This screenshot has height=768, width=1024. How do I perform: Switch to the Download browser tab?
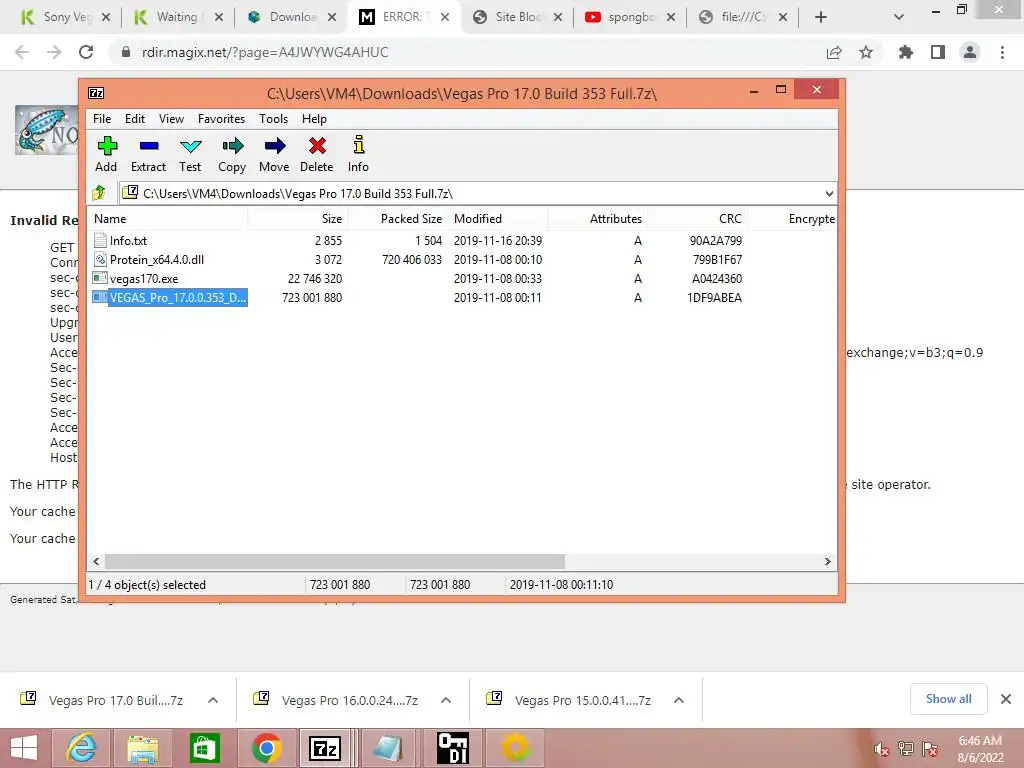[292, 17]
